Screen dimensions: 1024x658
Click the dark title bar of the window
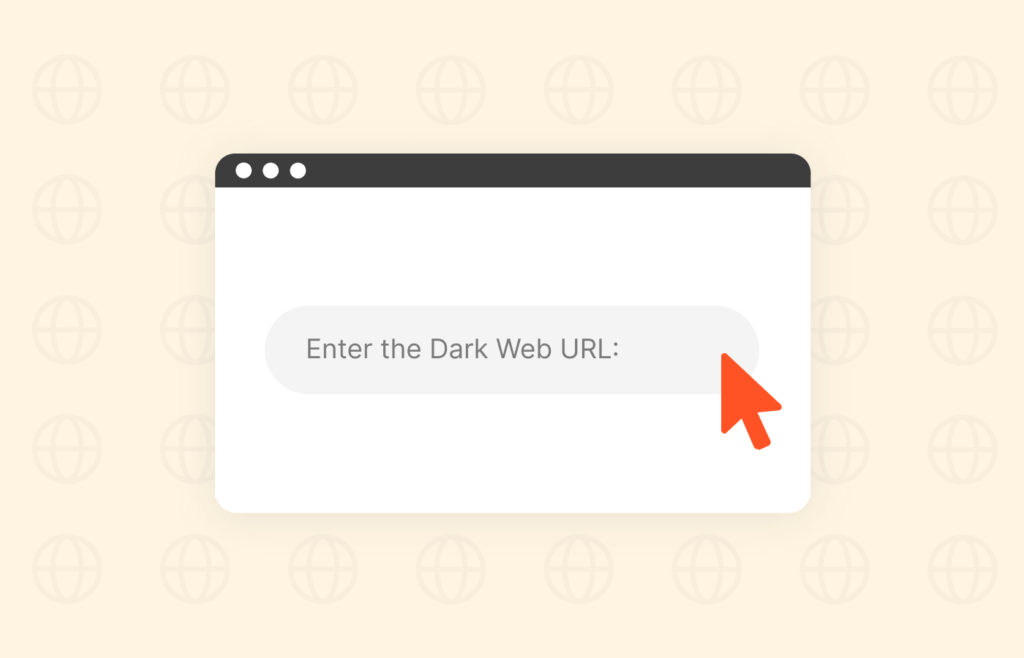pyautogui.click(x=513, y=170)
